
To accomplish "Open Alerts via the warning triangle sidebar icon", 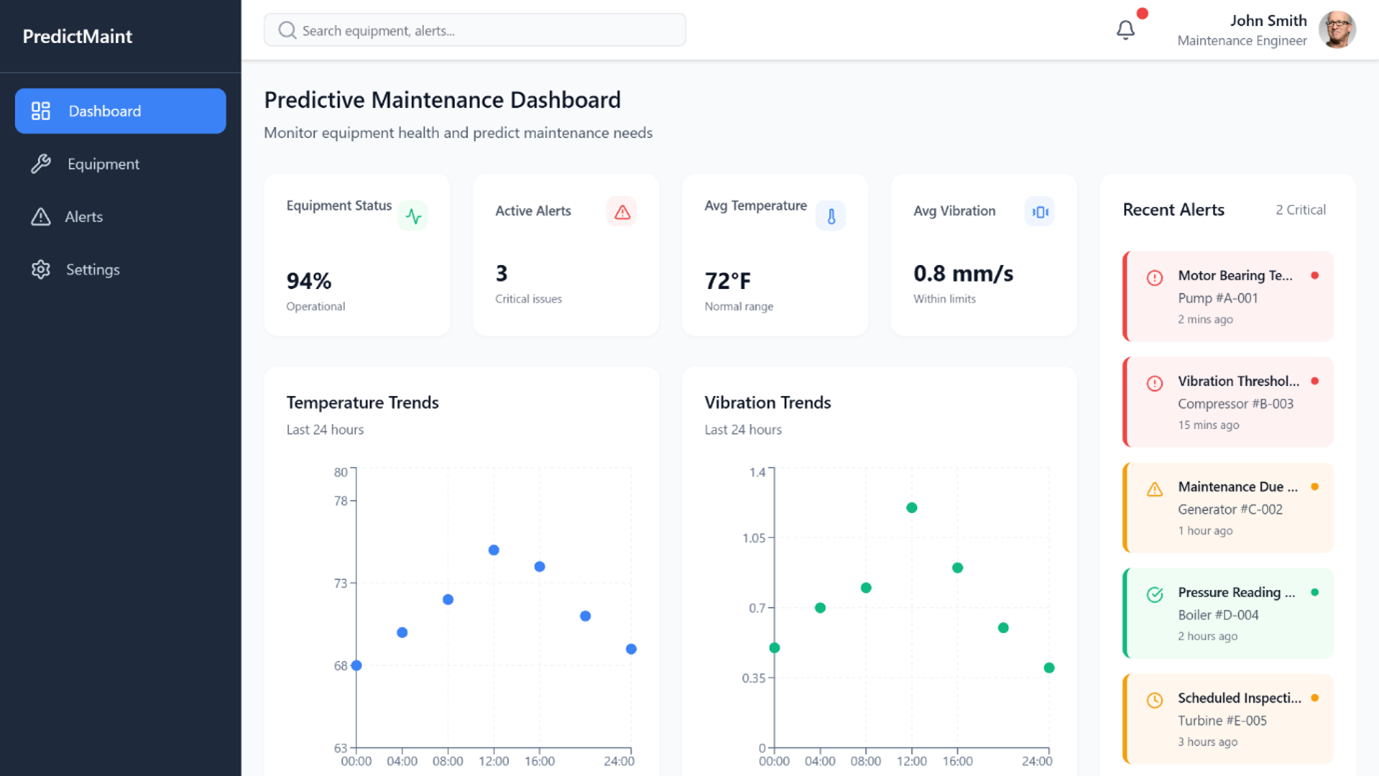I will tap(40, 216).
